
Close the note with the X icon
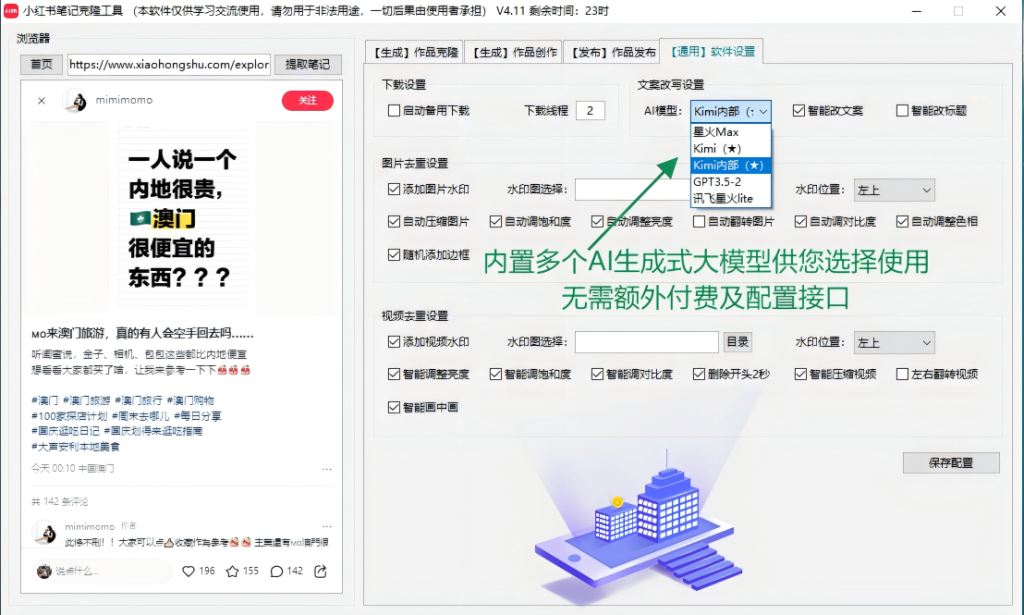click(41, 101)
